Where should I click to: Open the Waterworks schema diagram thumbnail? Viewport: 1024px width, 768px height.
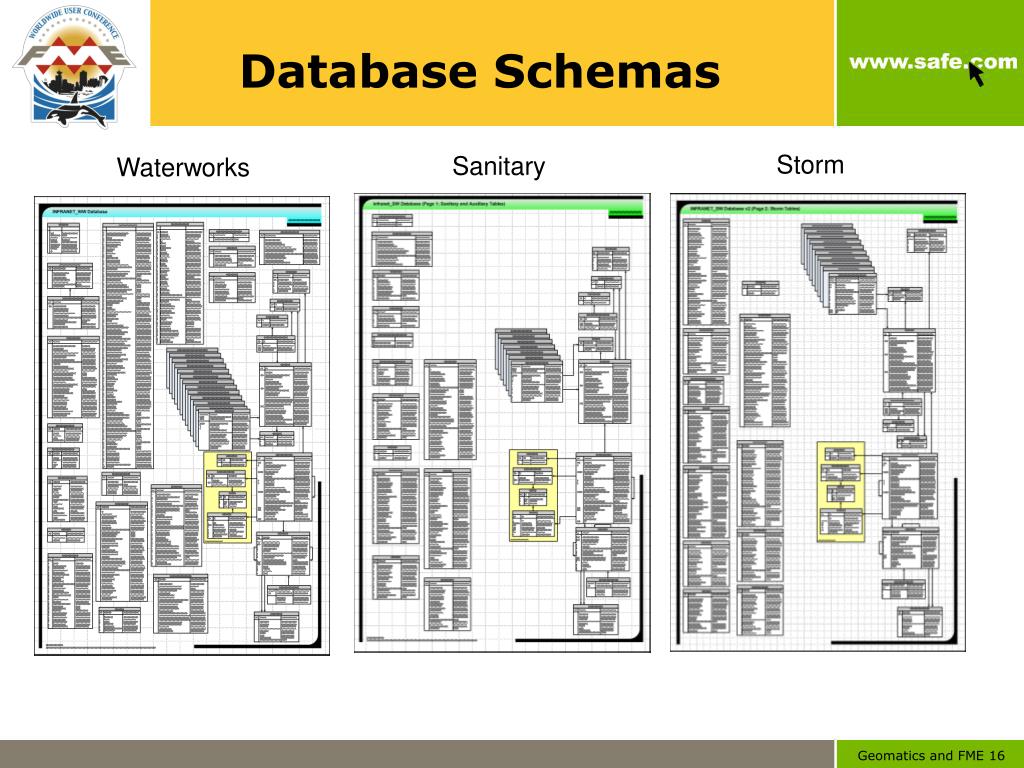coord(182,425)
